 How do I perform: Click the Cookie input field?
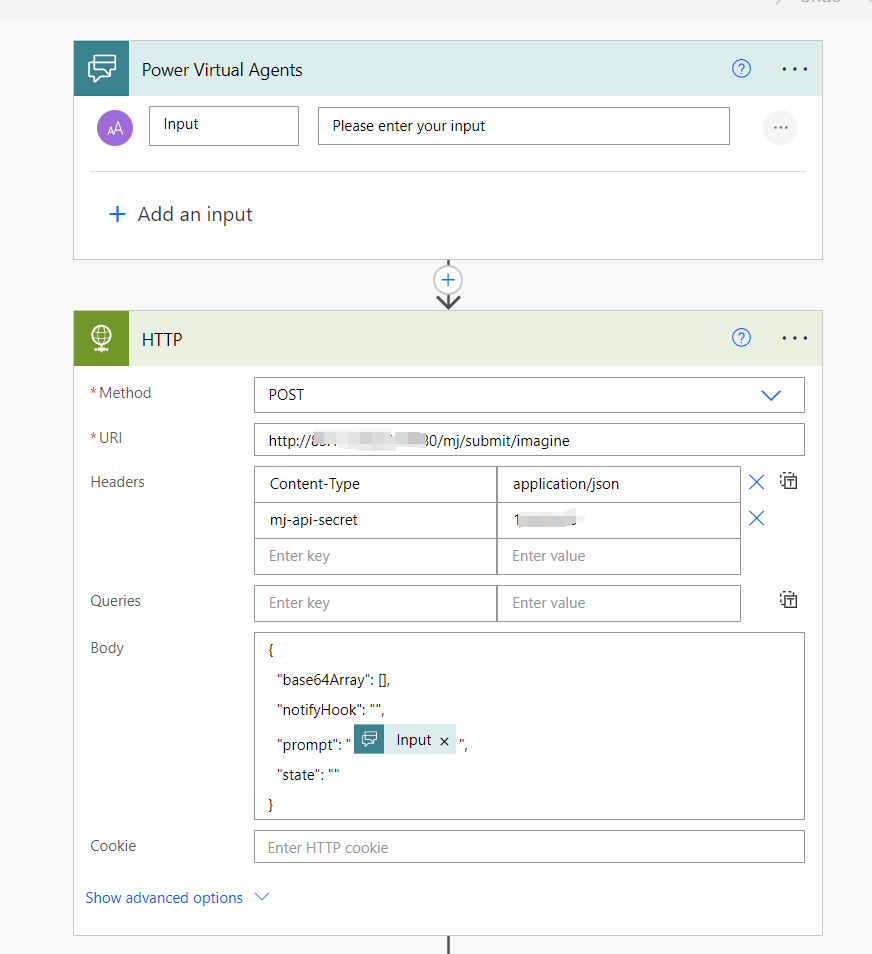529,847
